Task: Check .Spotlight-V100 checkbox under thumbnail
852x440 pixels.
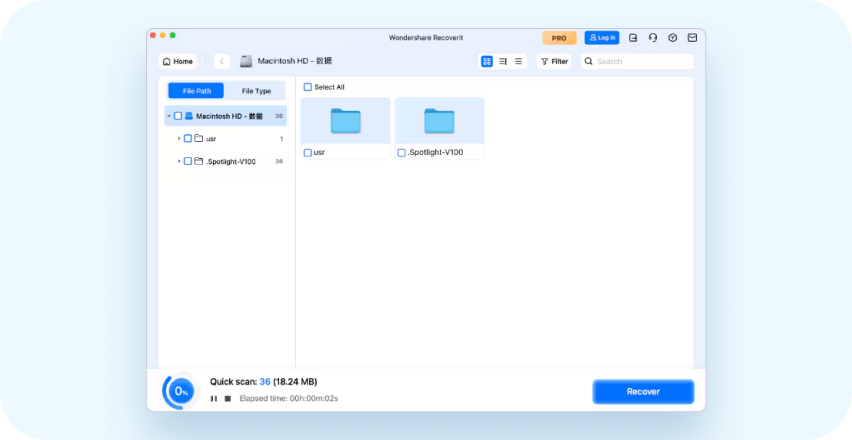Action: coord(402,153)
